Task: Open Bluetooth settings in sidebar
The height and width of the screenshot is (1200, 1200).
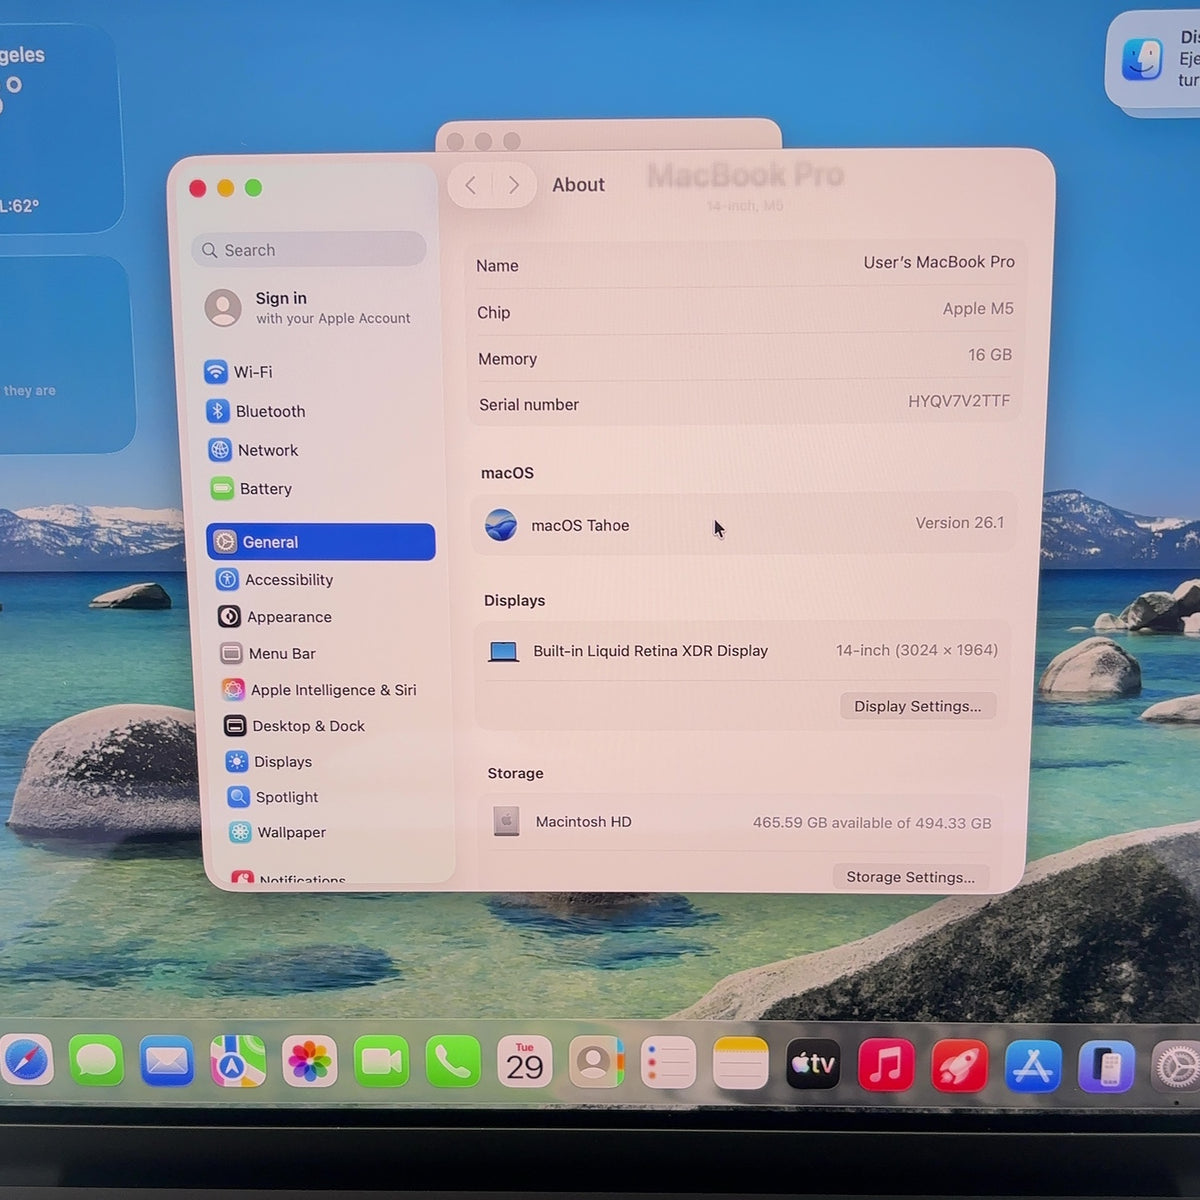Action: [256, 411]
